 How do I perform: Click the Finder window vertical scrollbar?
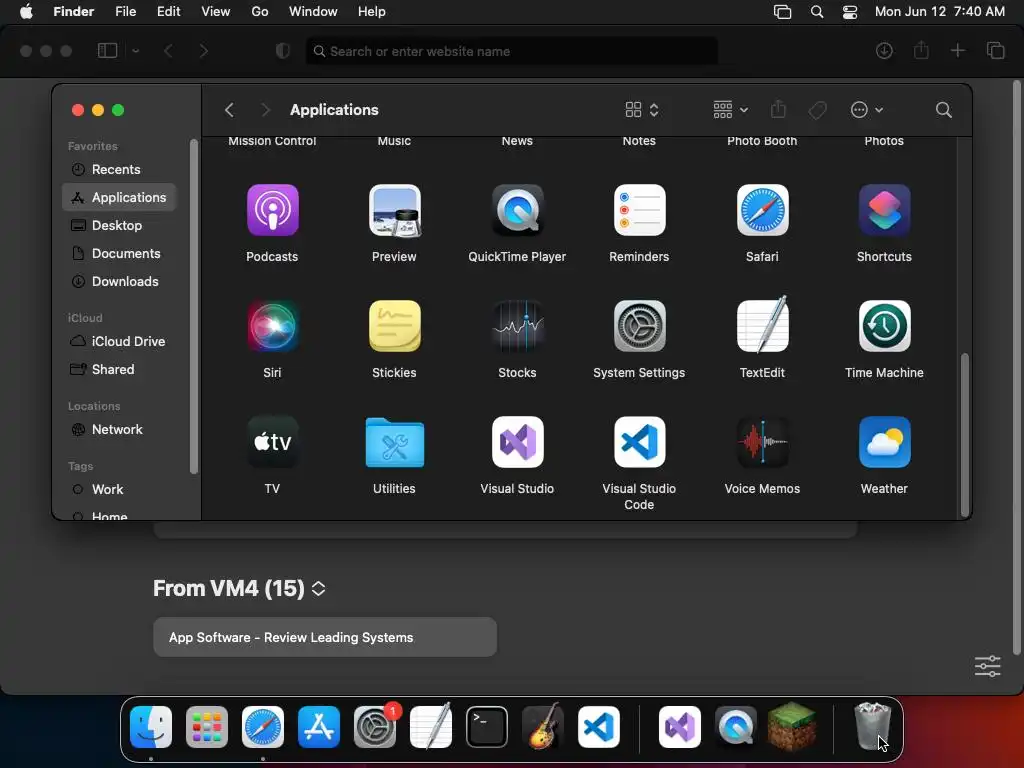tap(964, 435)
